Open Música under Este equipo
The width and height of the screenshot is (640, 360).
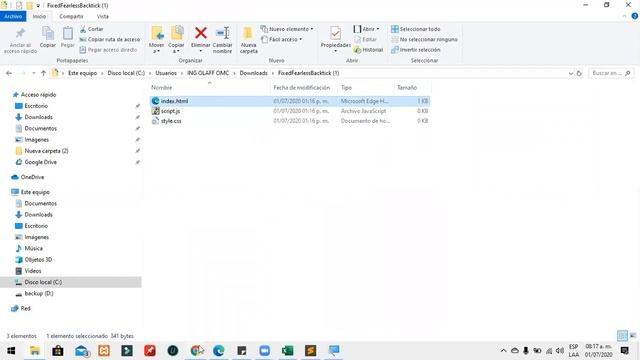(x=33, y=248)
